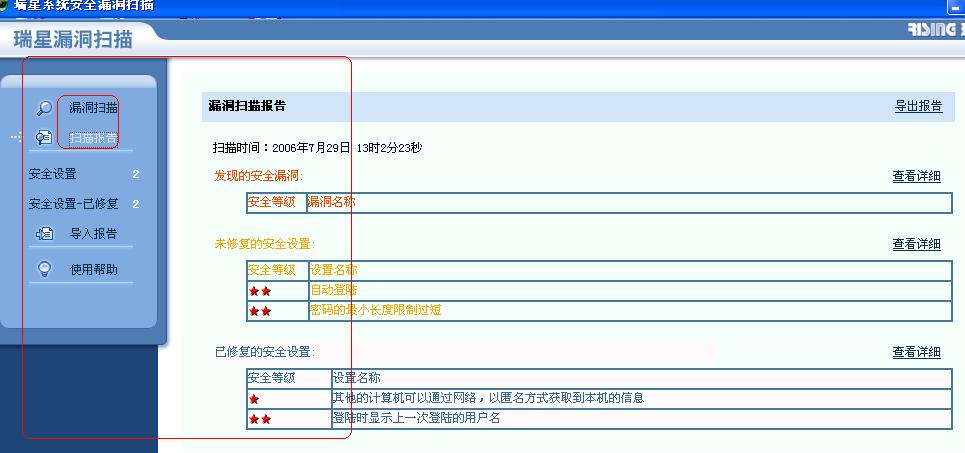Click the 漏洞扫描报告 heading

(x=247, y=106)
